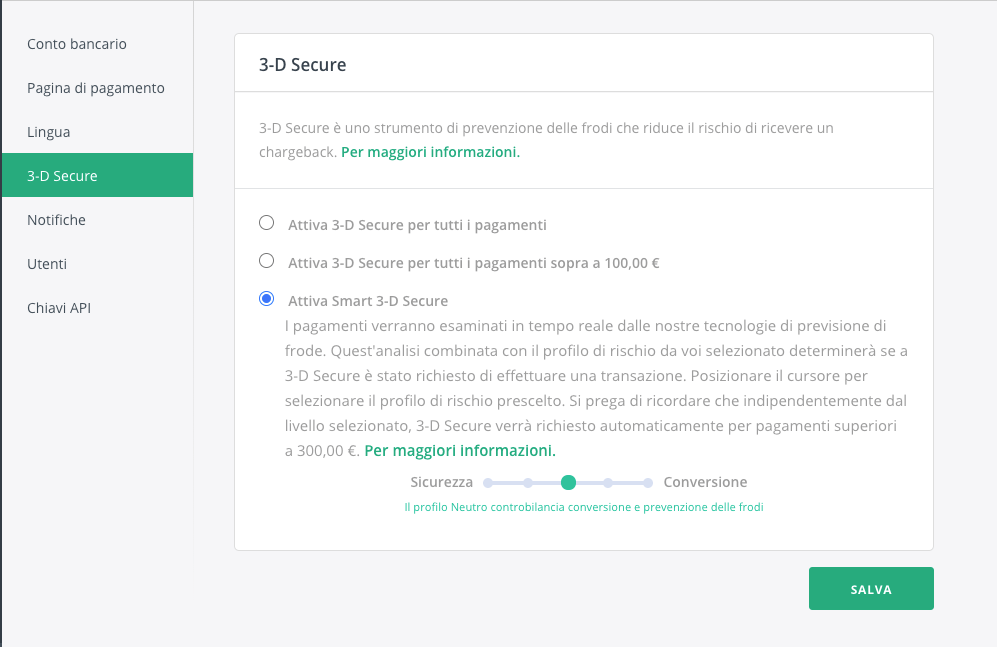
Task: Go to Pagina di pagamento section
Action: point(96,88)
